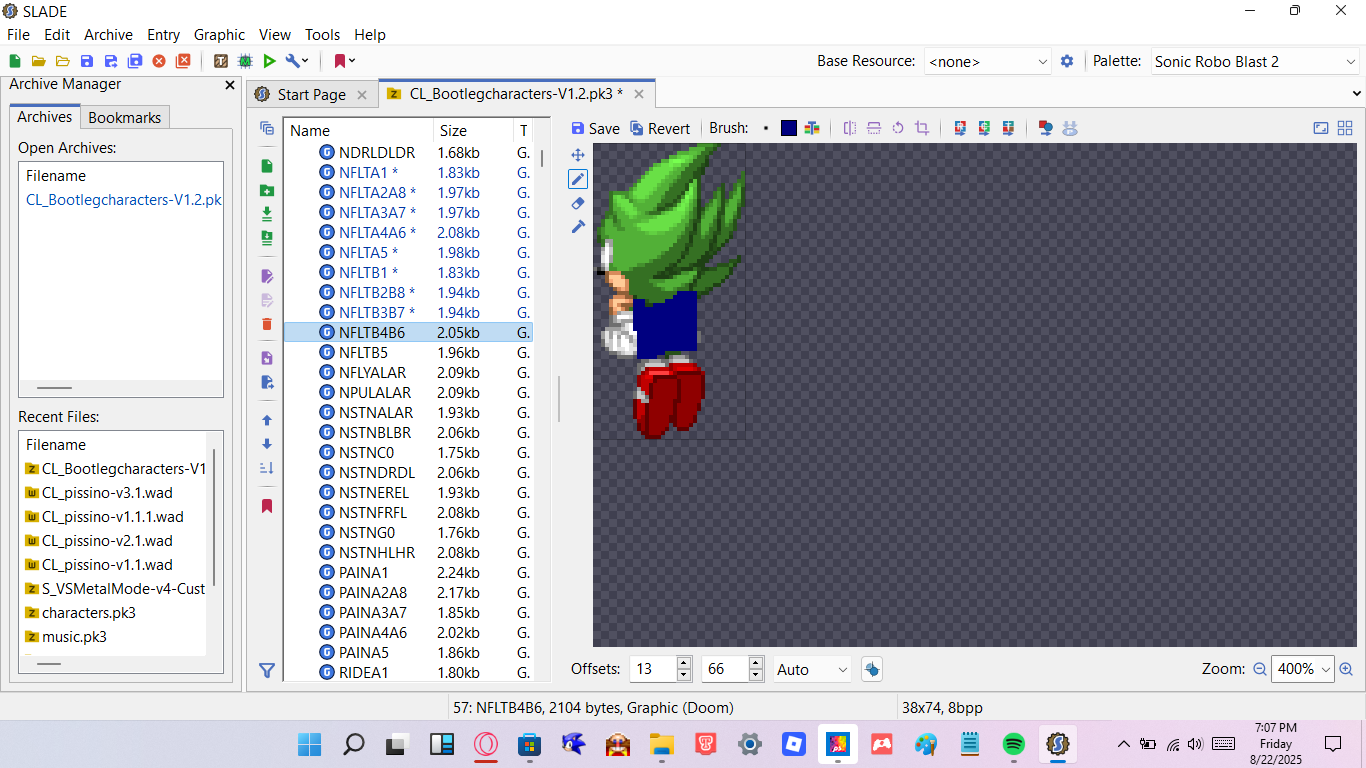The height and width of the screenshot is (768, 1366).
Task: Click the green Run Archive play icon
Action: pyautogui.click(x=269, y=61)
